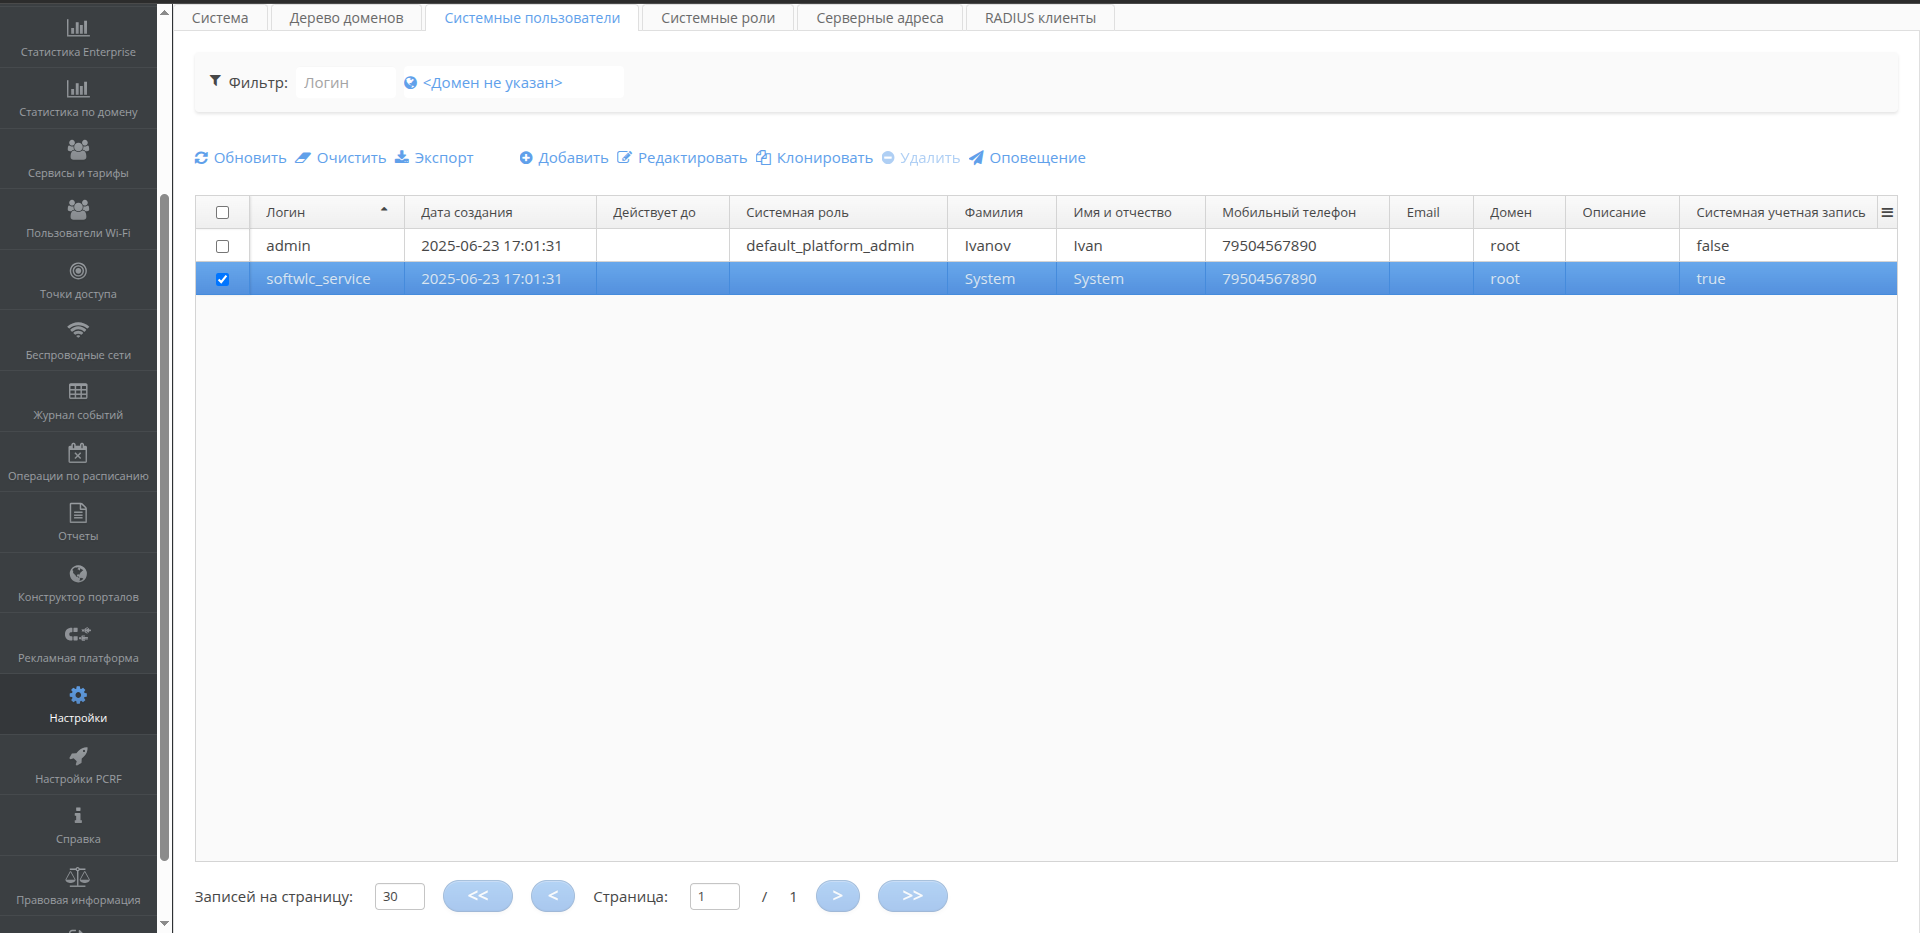Switch to the Система tab
Screen dimensions: 1920x933
220,18
